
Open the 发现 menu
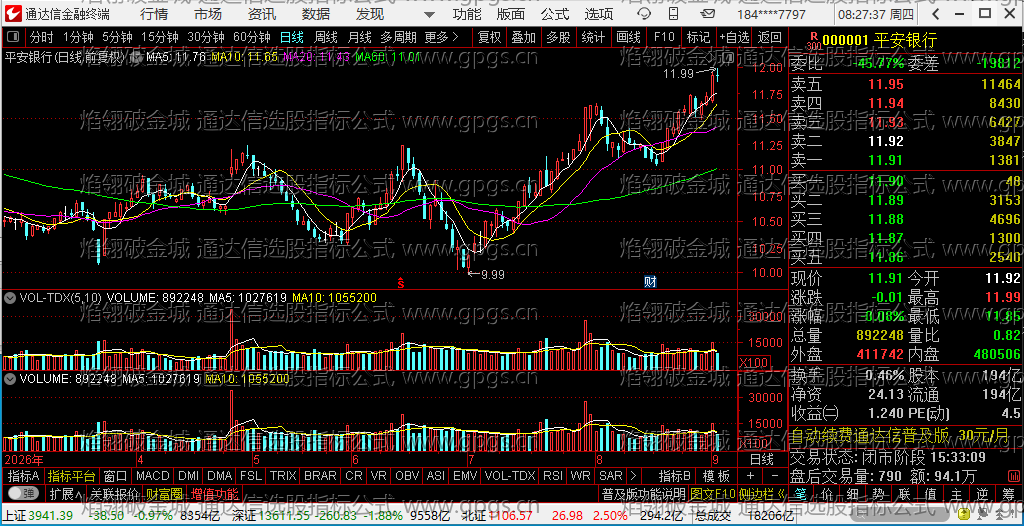(x=370, y=14)
